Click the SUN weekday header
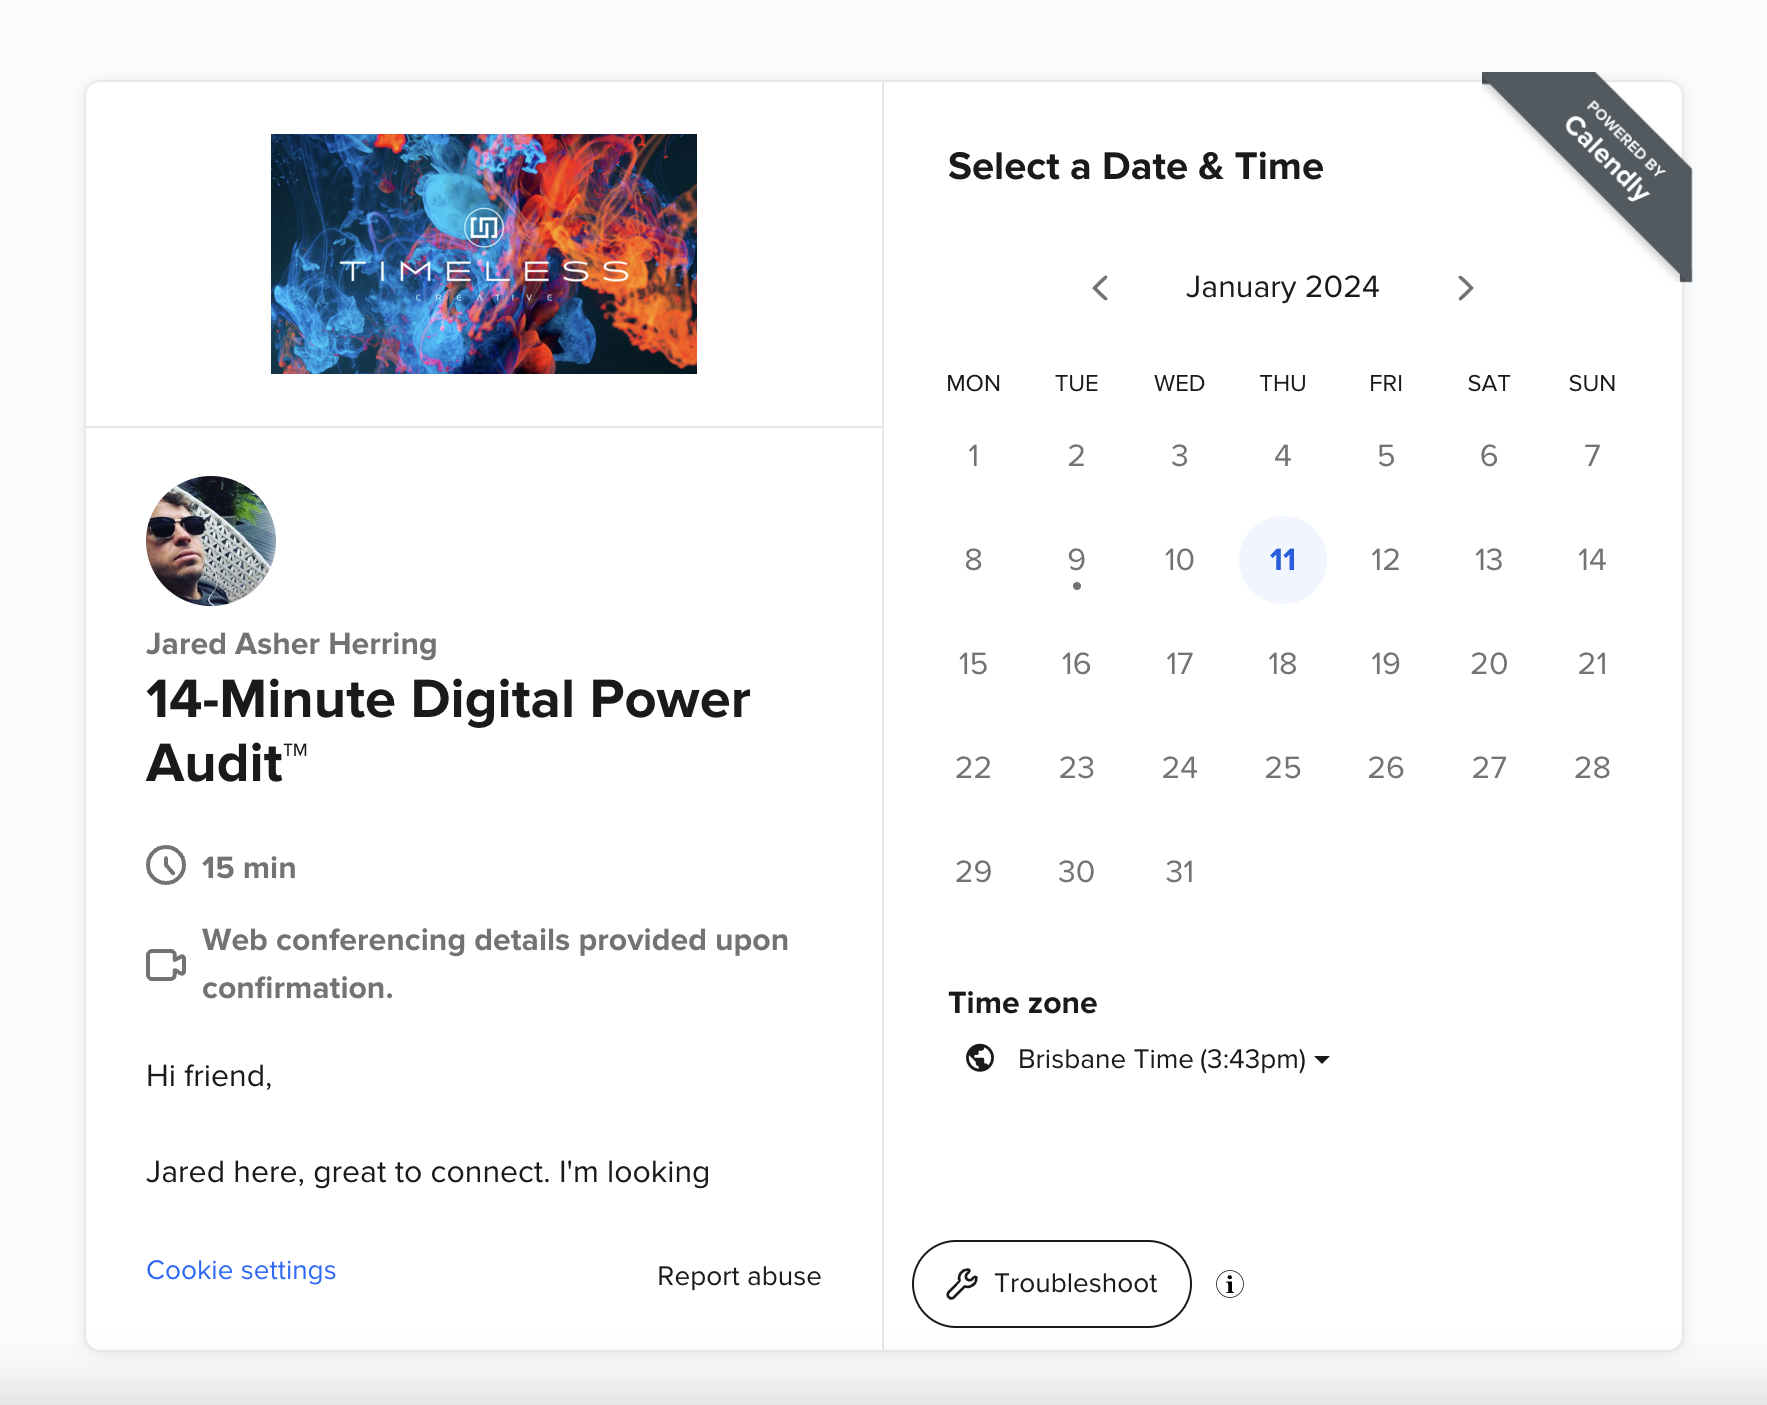Screen dimensions: 1767x1405 pyautogui.click(x=1592, y=384)
